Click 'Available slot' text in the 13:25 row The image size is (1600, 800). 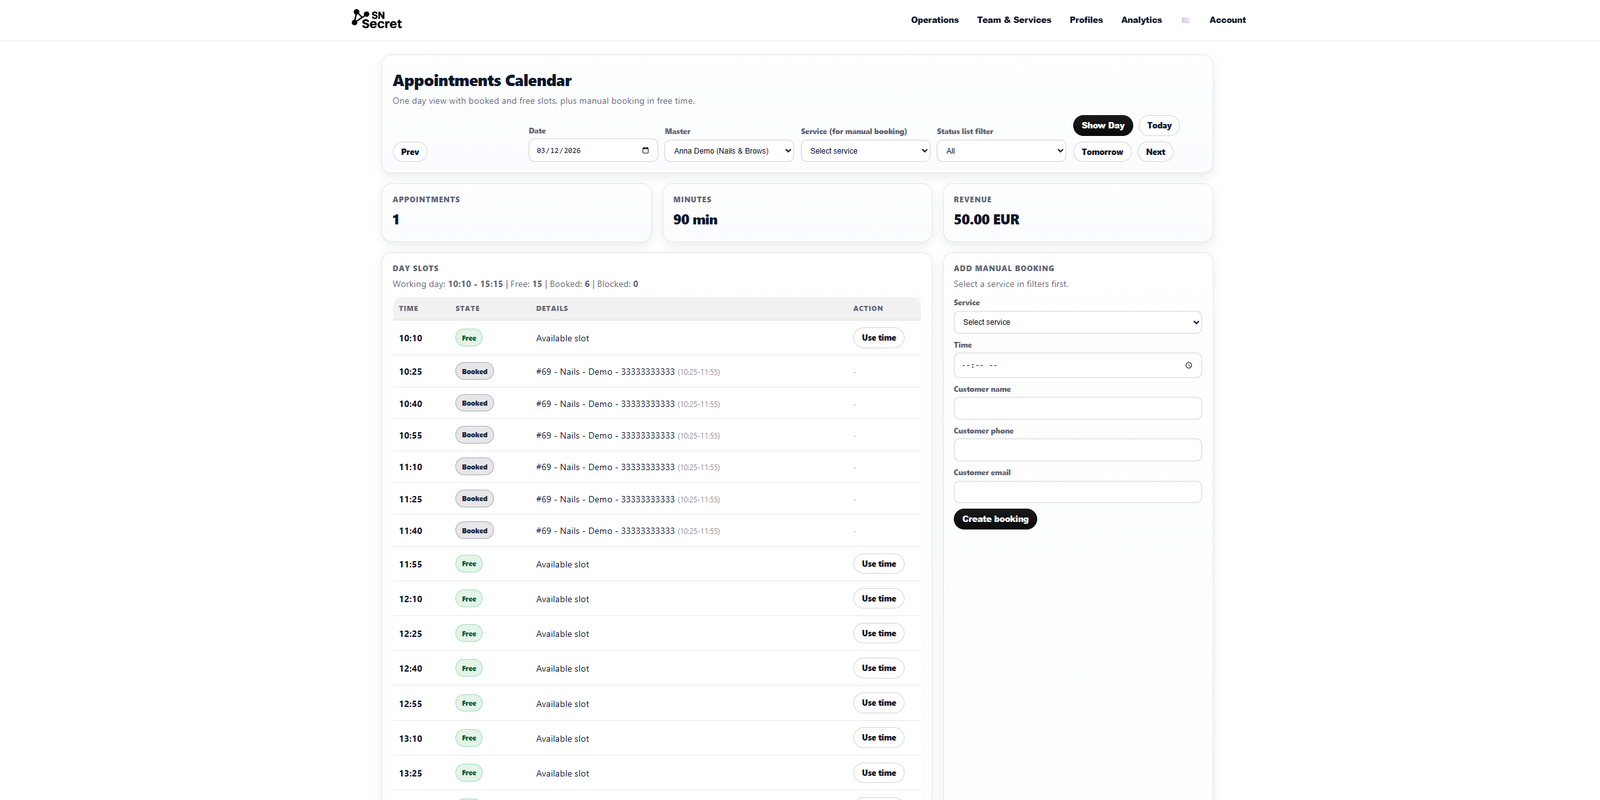click(562, 773)
